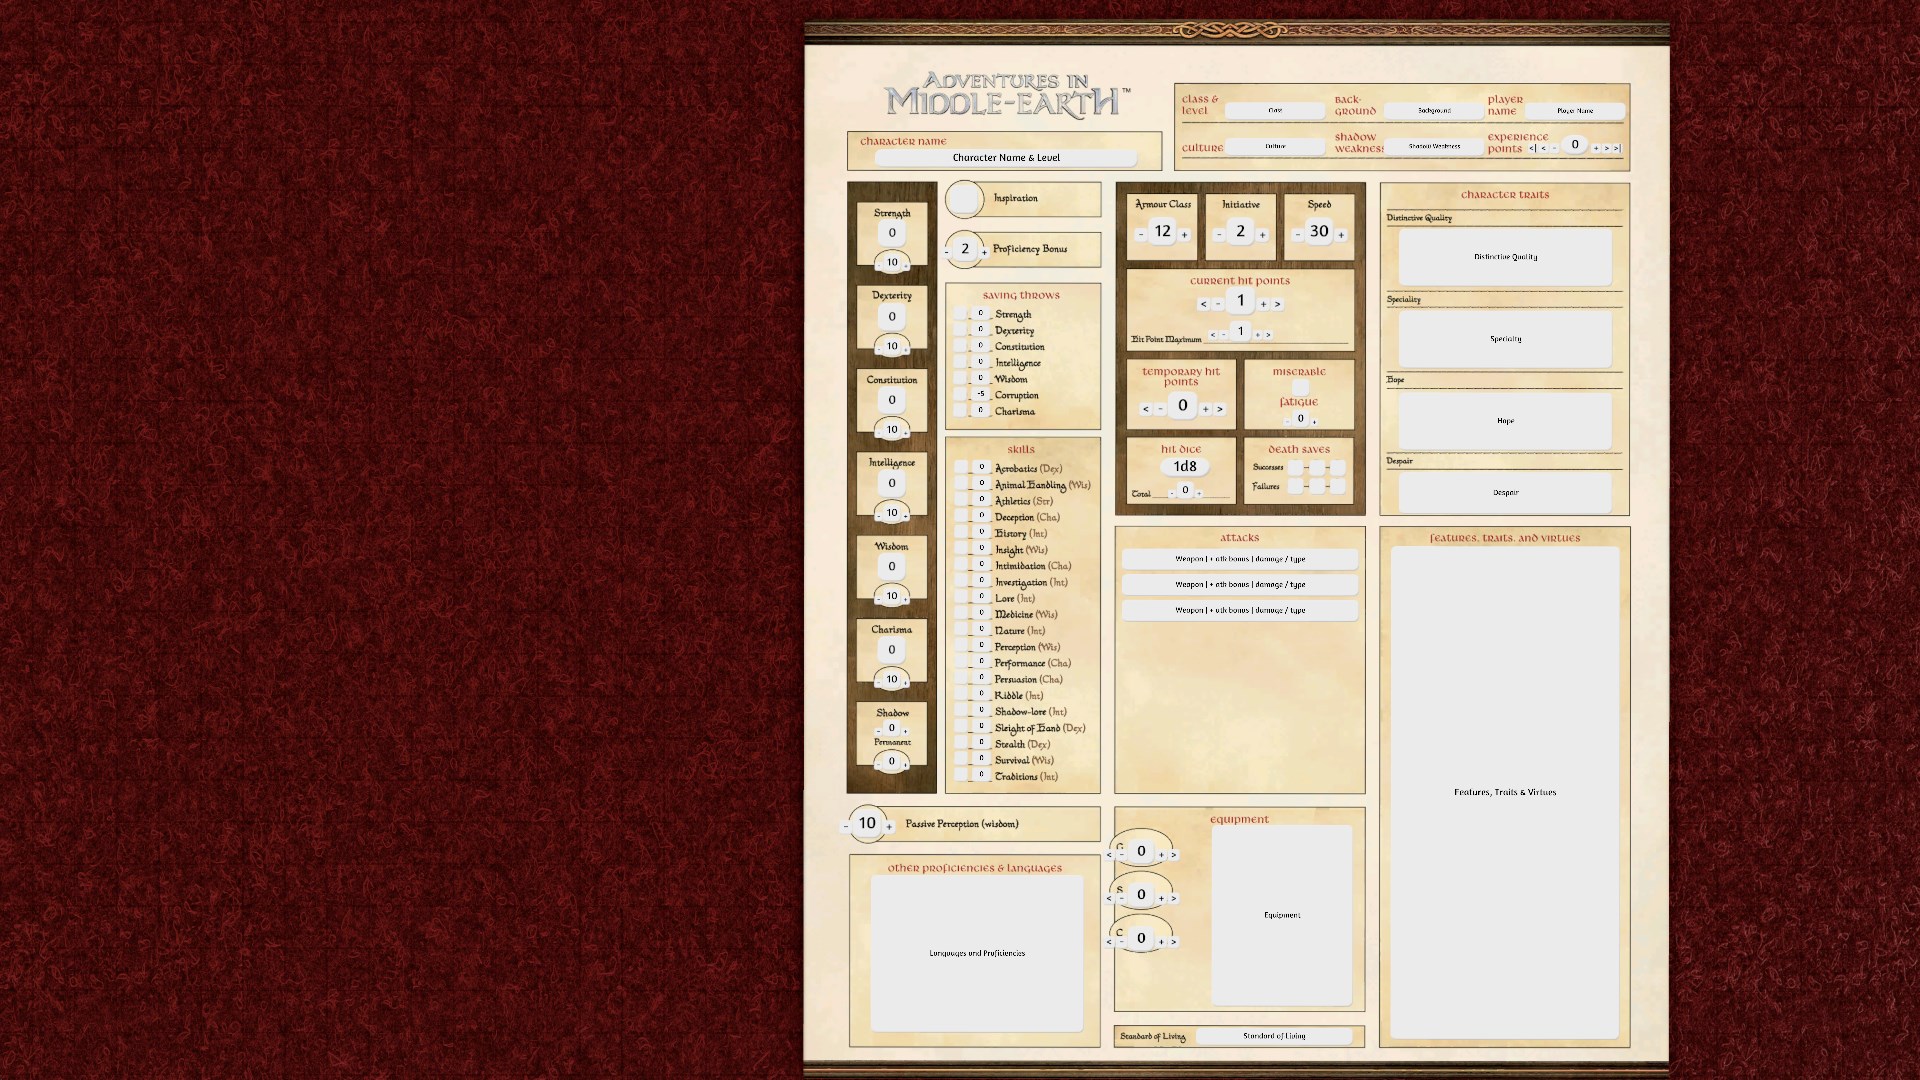Click the temporary hit points left arrow
1920x1080 pixels.
click(1146, 409)
